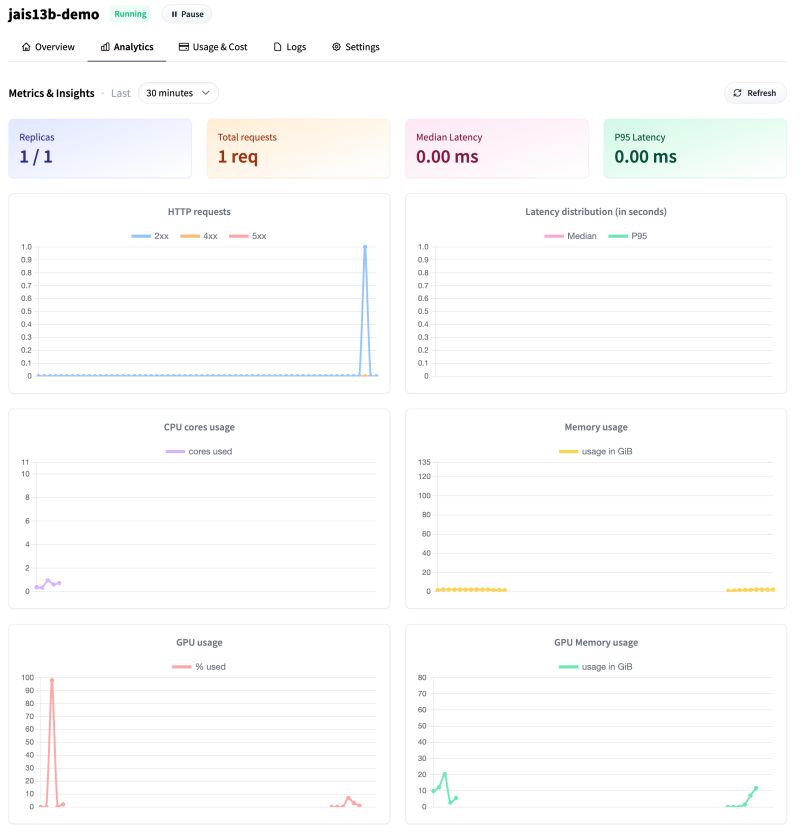800x833 pixels.
Task: Click the Latency distribution chart title
Action: 597,212
